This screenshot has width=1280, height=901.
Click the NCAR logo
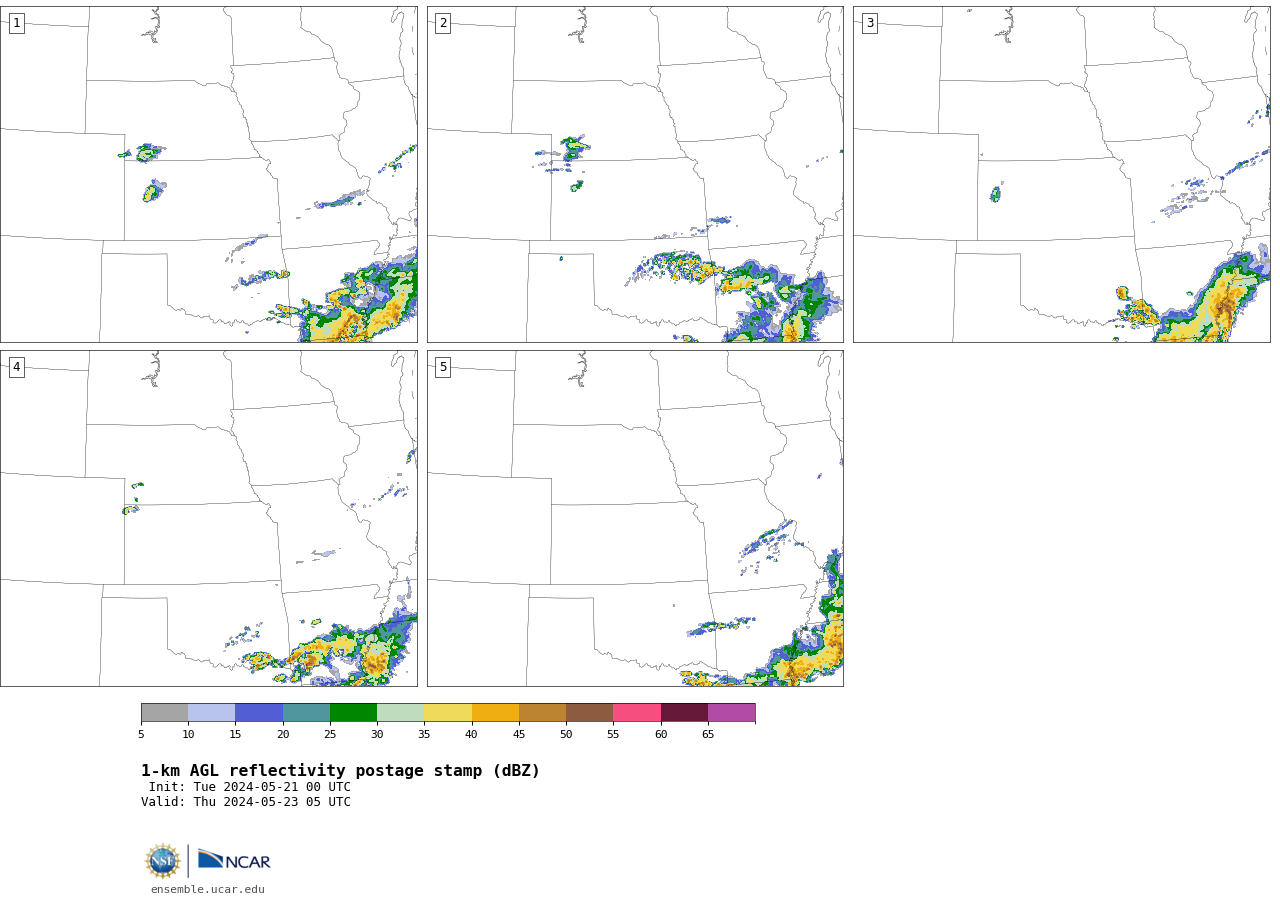[234, 860]
